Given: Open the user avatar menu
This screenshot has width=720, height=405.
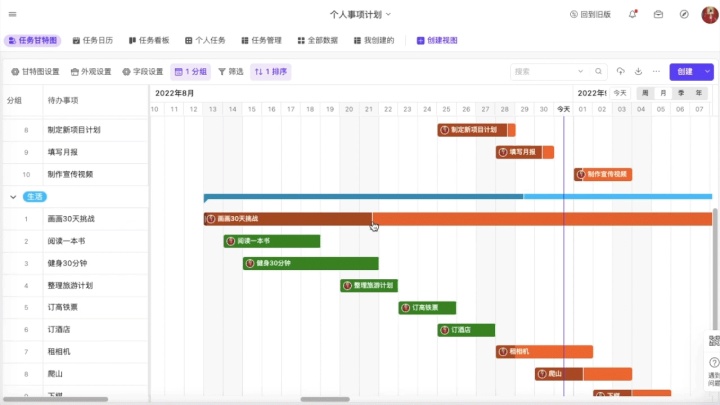Looking at the screenshot, I should (x=709, y=14).
